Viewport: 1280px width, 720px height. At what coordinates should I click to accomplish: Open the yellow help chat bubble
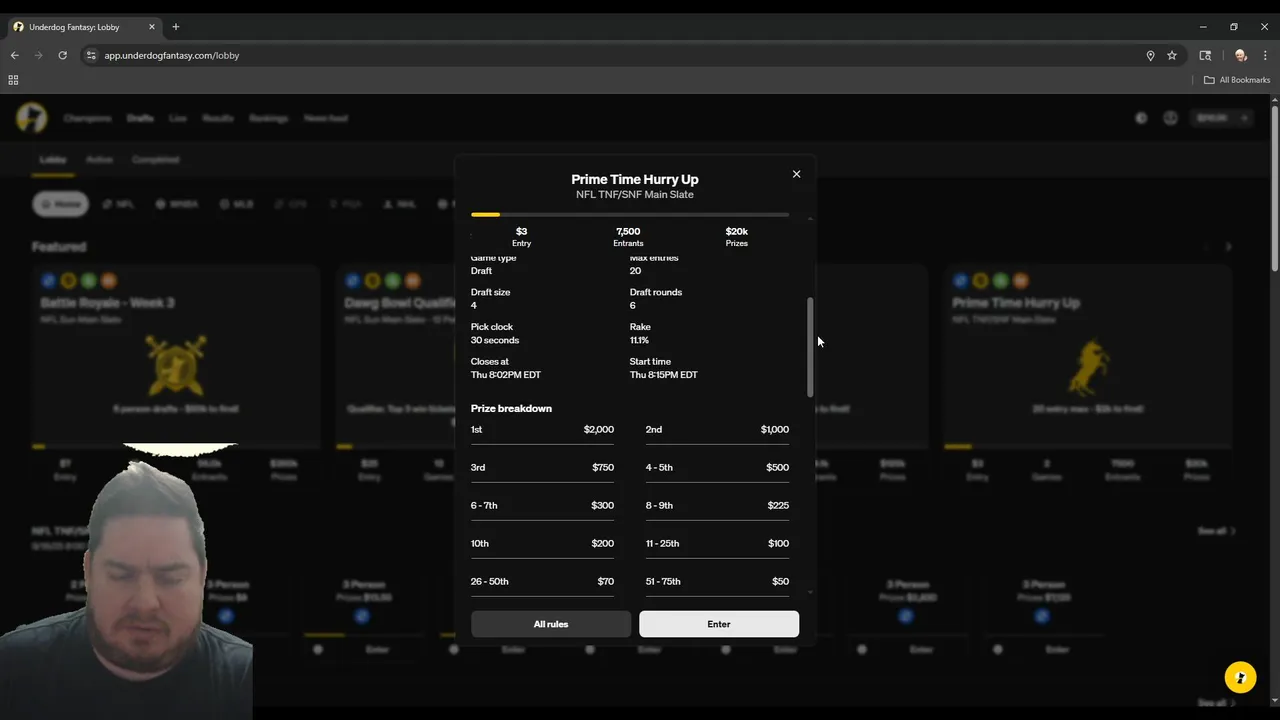1240,677
